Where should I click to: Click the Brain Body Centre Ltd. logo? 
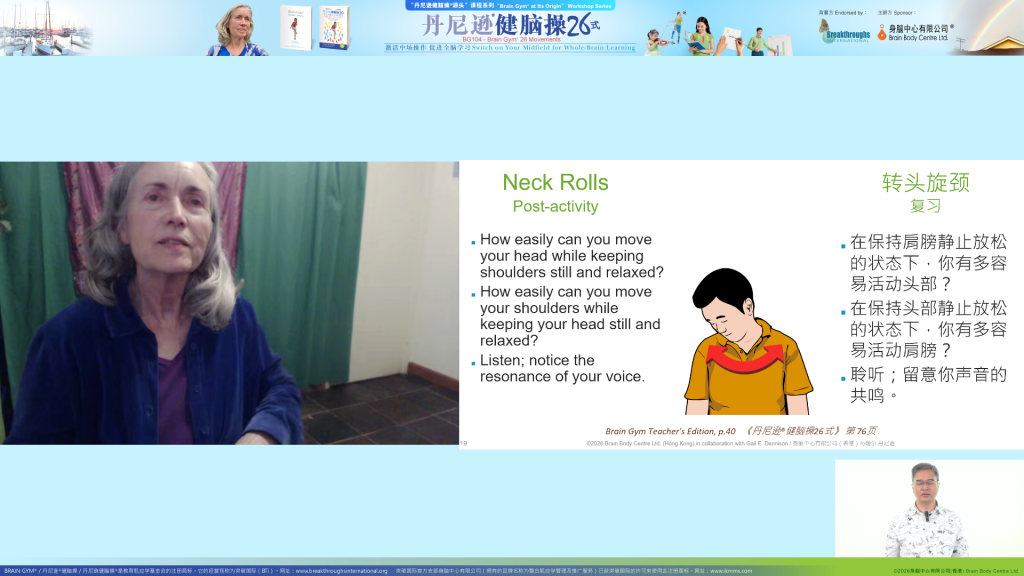click(x=914, y=32)
